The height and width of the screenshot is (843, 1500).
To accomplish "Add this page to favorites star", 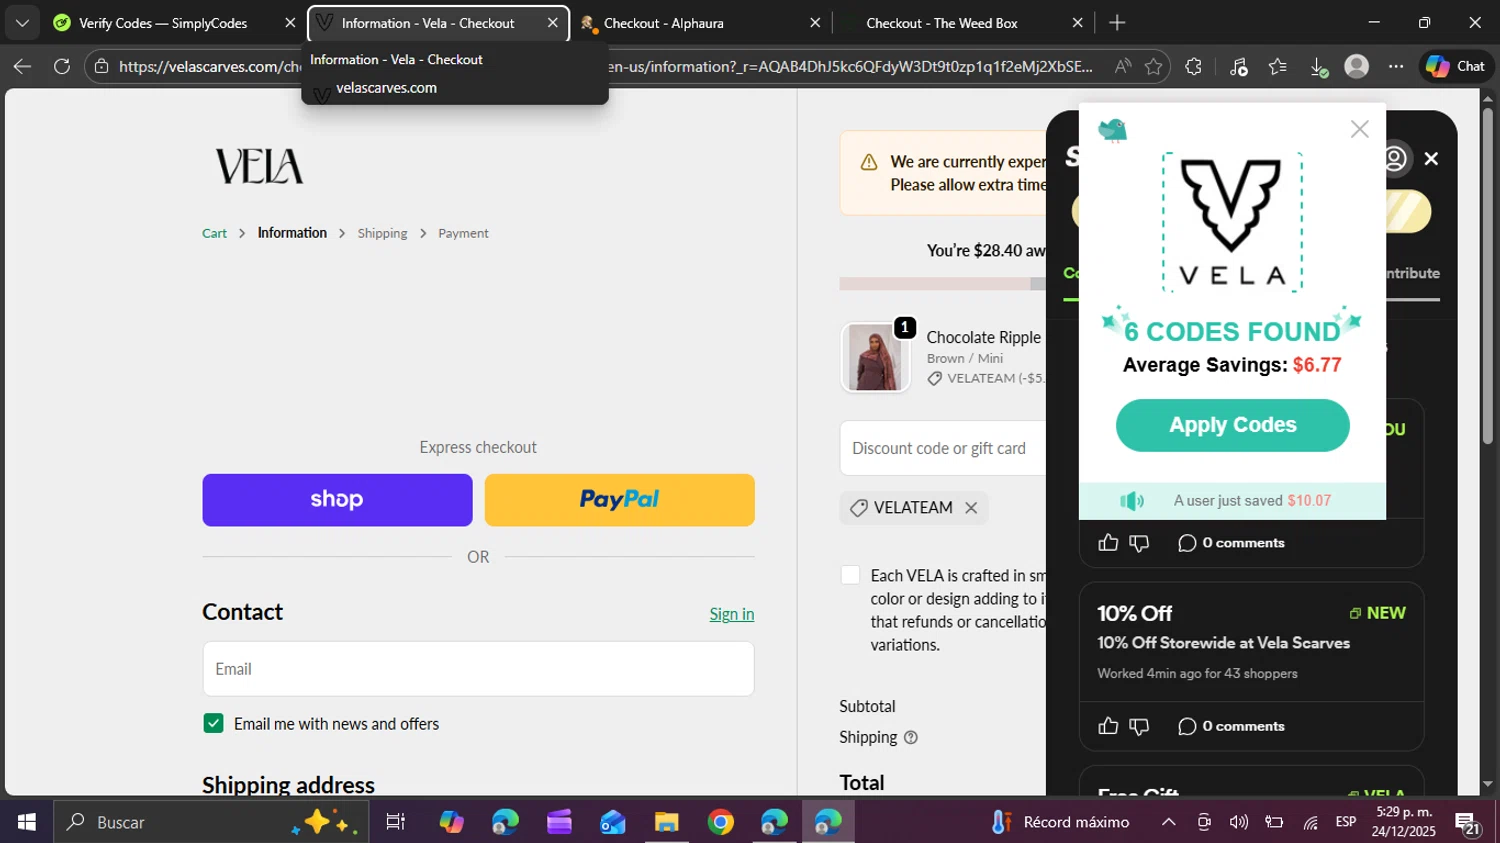I will (x=1154, y=67).
